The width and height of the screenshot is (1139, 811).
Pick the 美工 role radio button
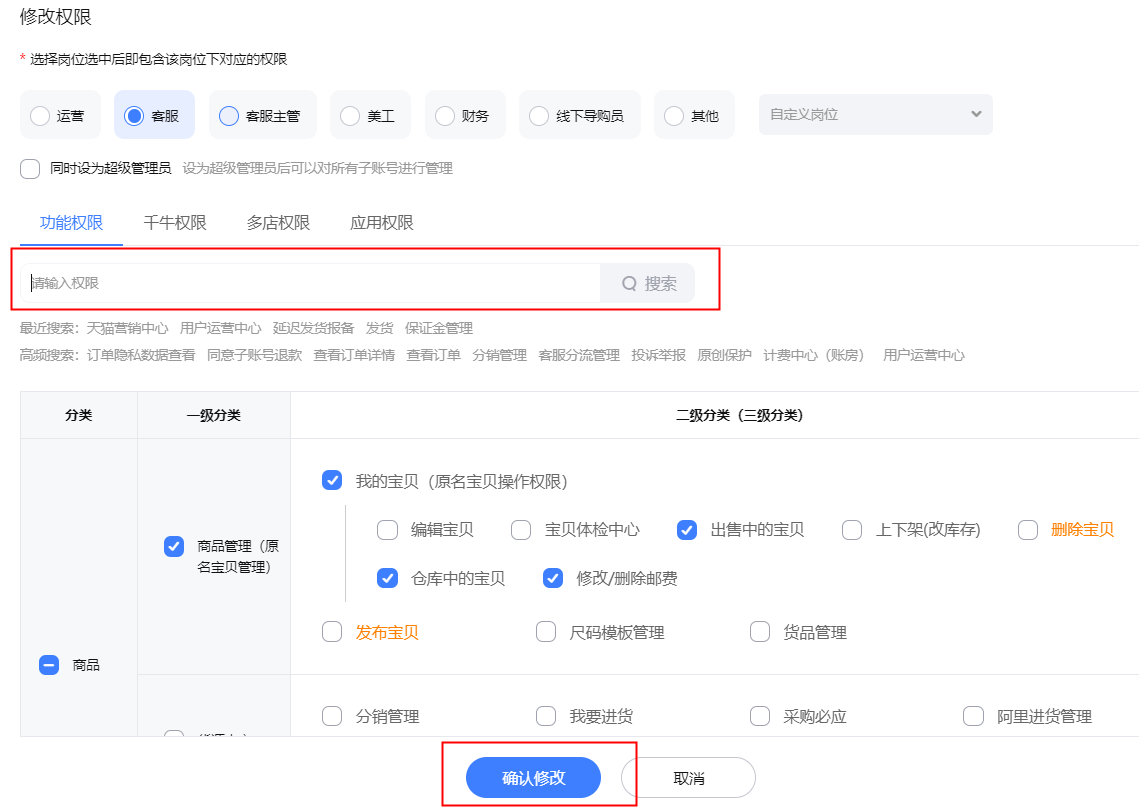[350, 116]
